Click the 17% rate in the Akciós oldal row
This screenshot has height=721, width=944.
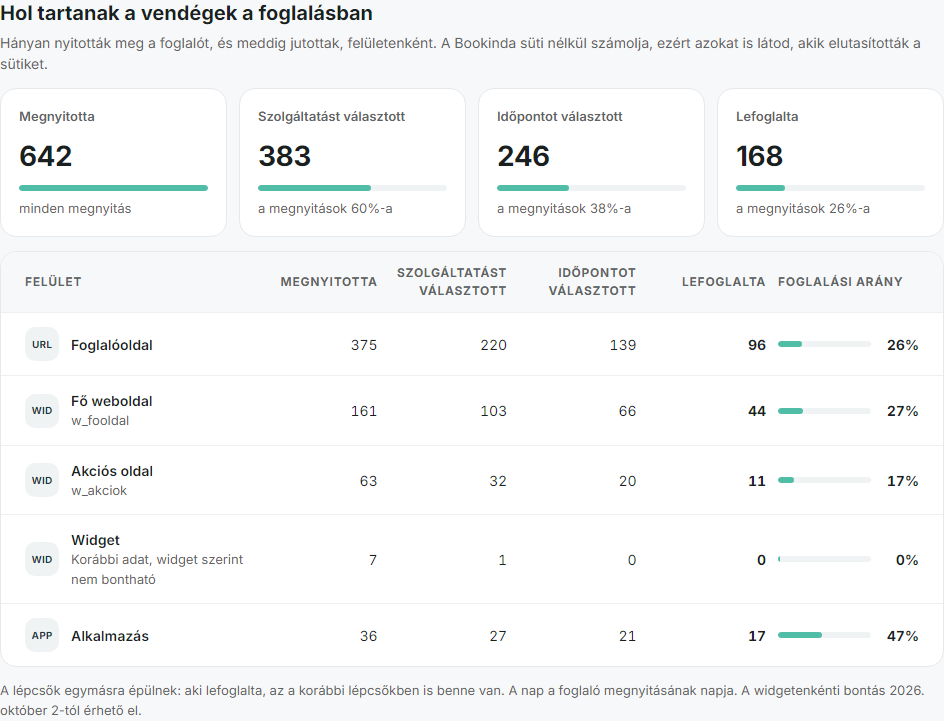[x=902, y=481]
